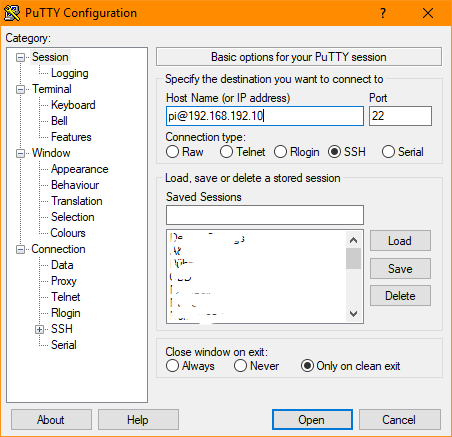The width and height of the screenshot is (452, 437).
Task: Open the Behaviour category
Action: (x=75, y=185)
